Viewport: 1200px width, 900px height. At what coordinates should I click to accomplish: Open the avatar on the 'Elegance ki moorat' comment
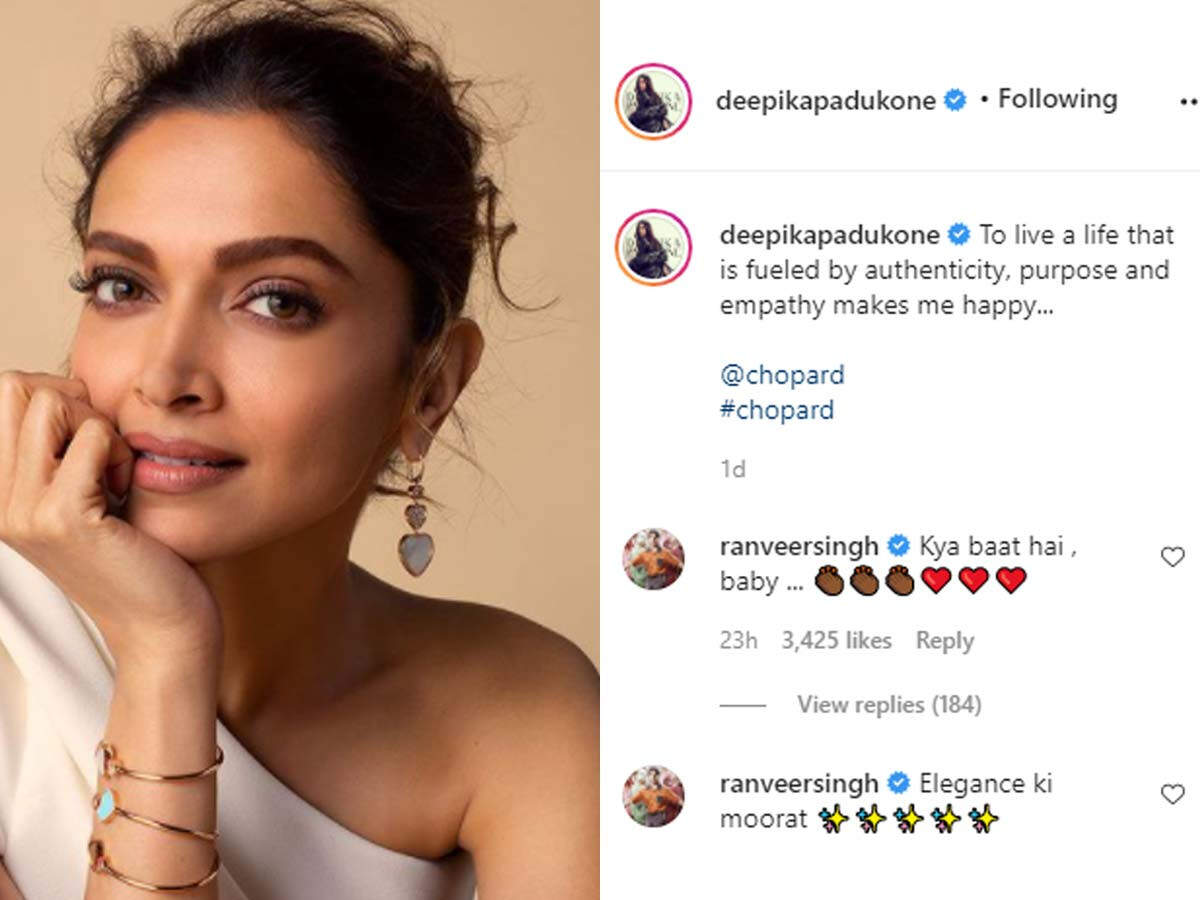(654, 796)
